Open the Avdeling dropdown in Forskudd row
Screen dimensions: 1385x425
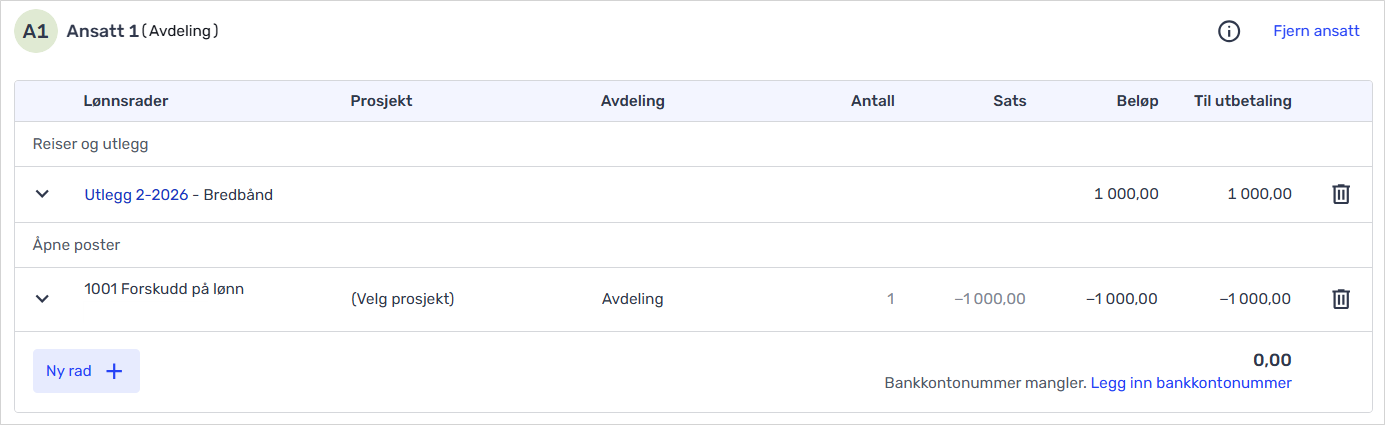click(632, 299)
